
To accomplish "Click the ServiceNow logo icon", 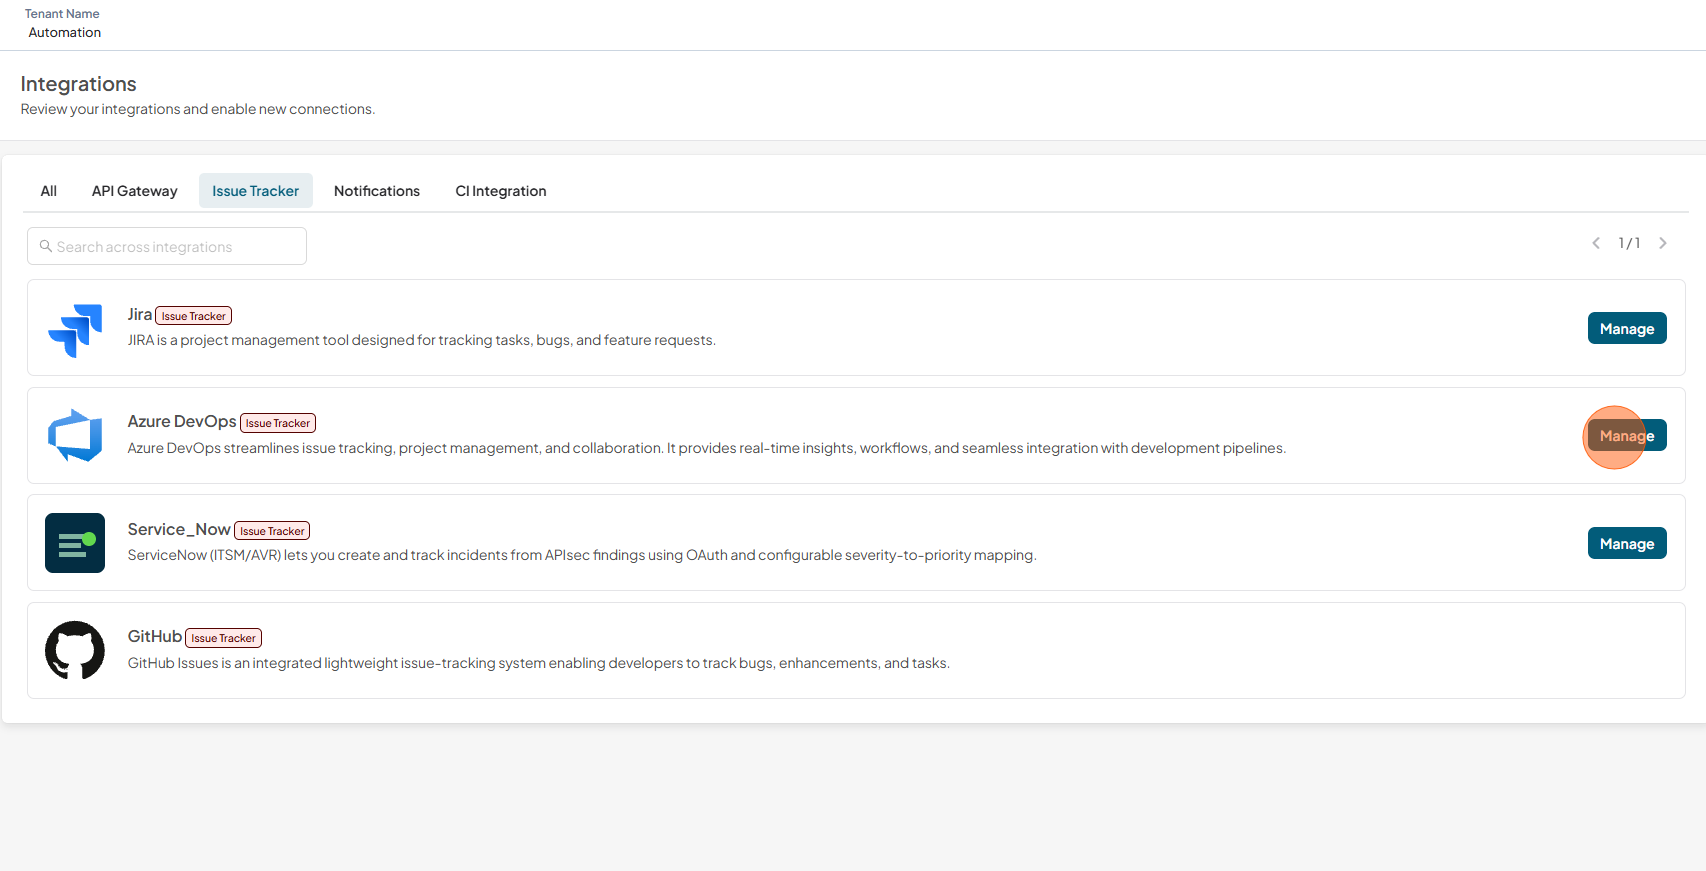I will 75,543.
